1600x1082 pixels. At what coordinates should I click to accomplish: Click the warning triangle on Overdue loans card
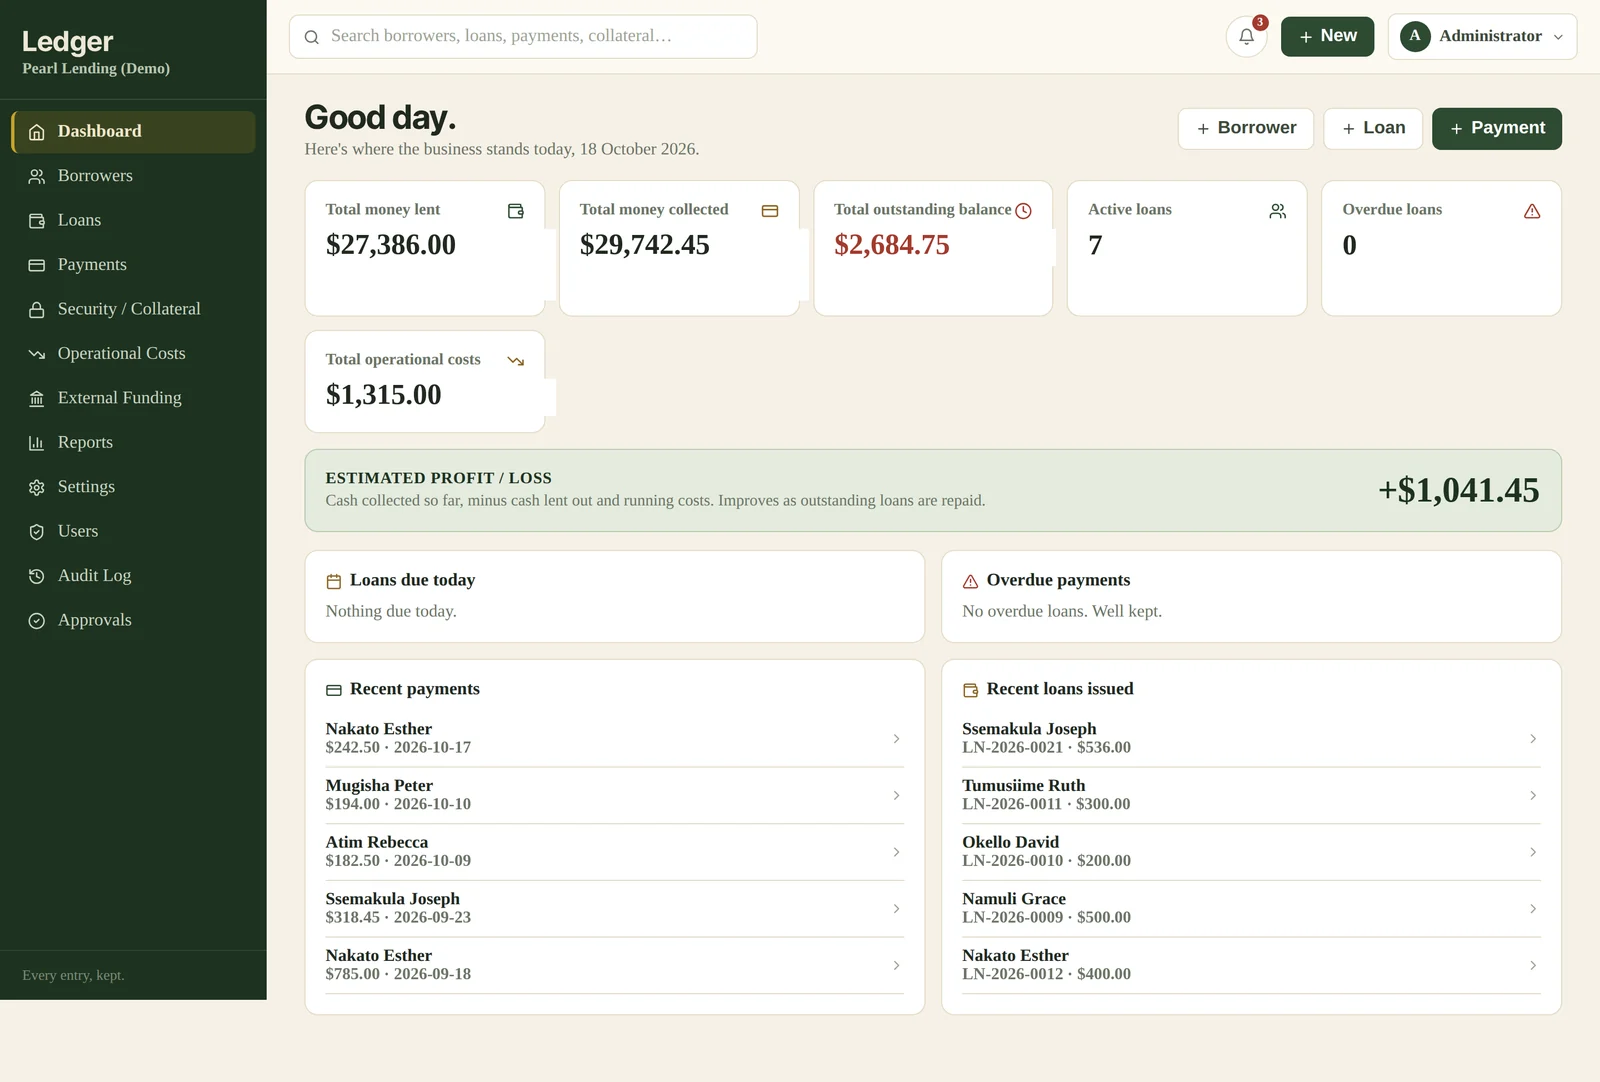1532,211
